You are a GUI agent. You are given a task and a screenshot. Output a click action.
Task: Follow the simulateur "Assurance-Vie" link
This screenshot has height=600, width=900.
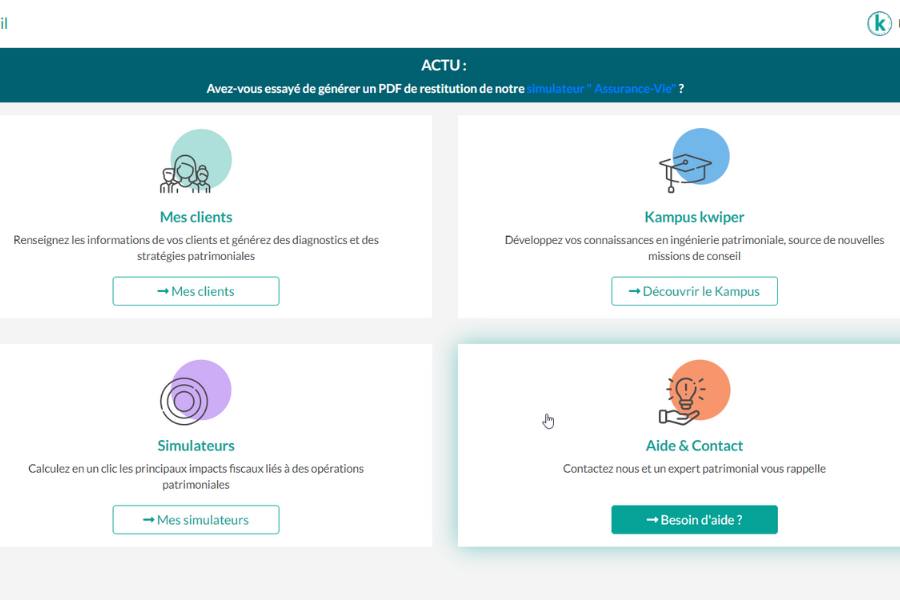[601, 88]
